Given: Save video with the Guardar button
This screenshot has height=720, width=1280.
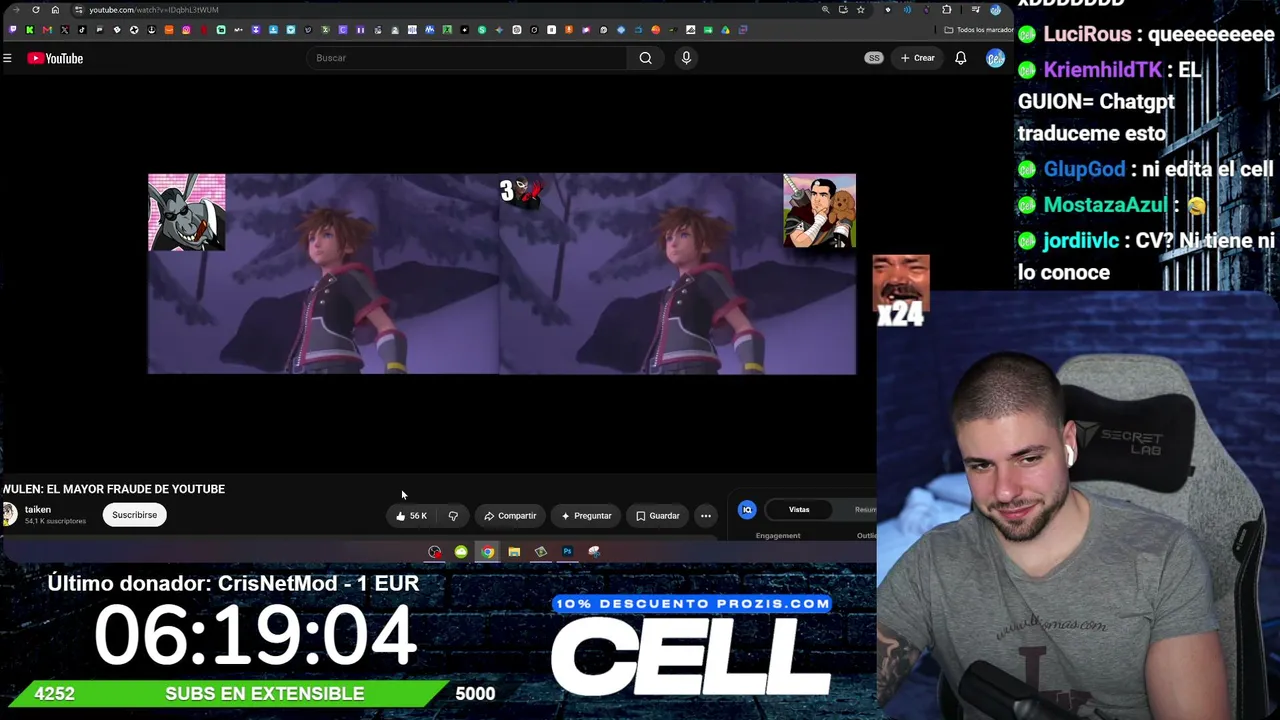Looking at the screenshot, I should [657, 516].
